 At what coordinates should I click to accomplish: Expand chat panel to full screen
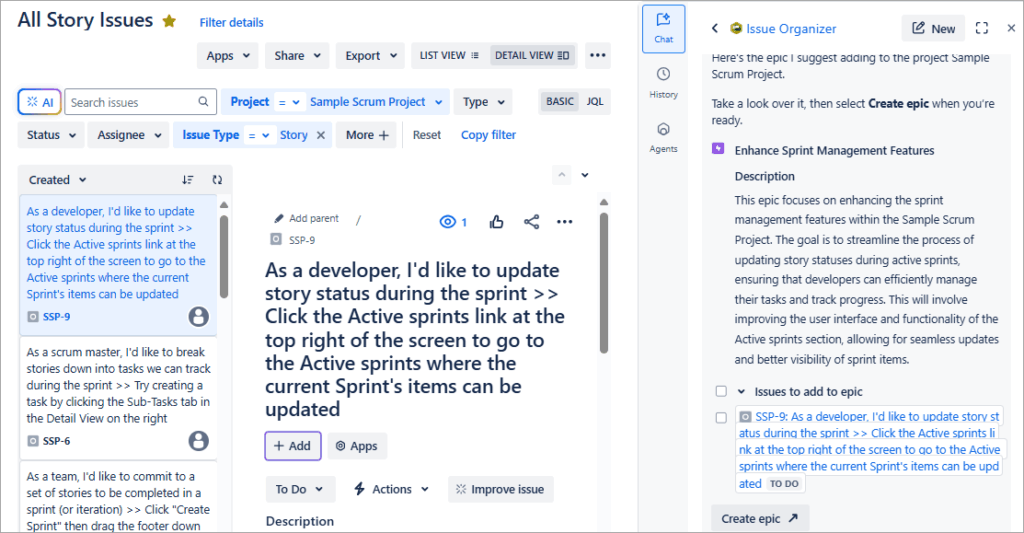981,29
